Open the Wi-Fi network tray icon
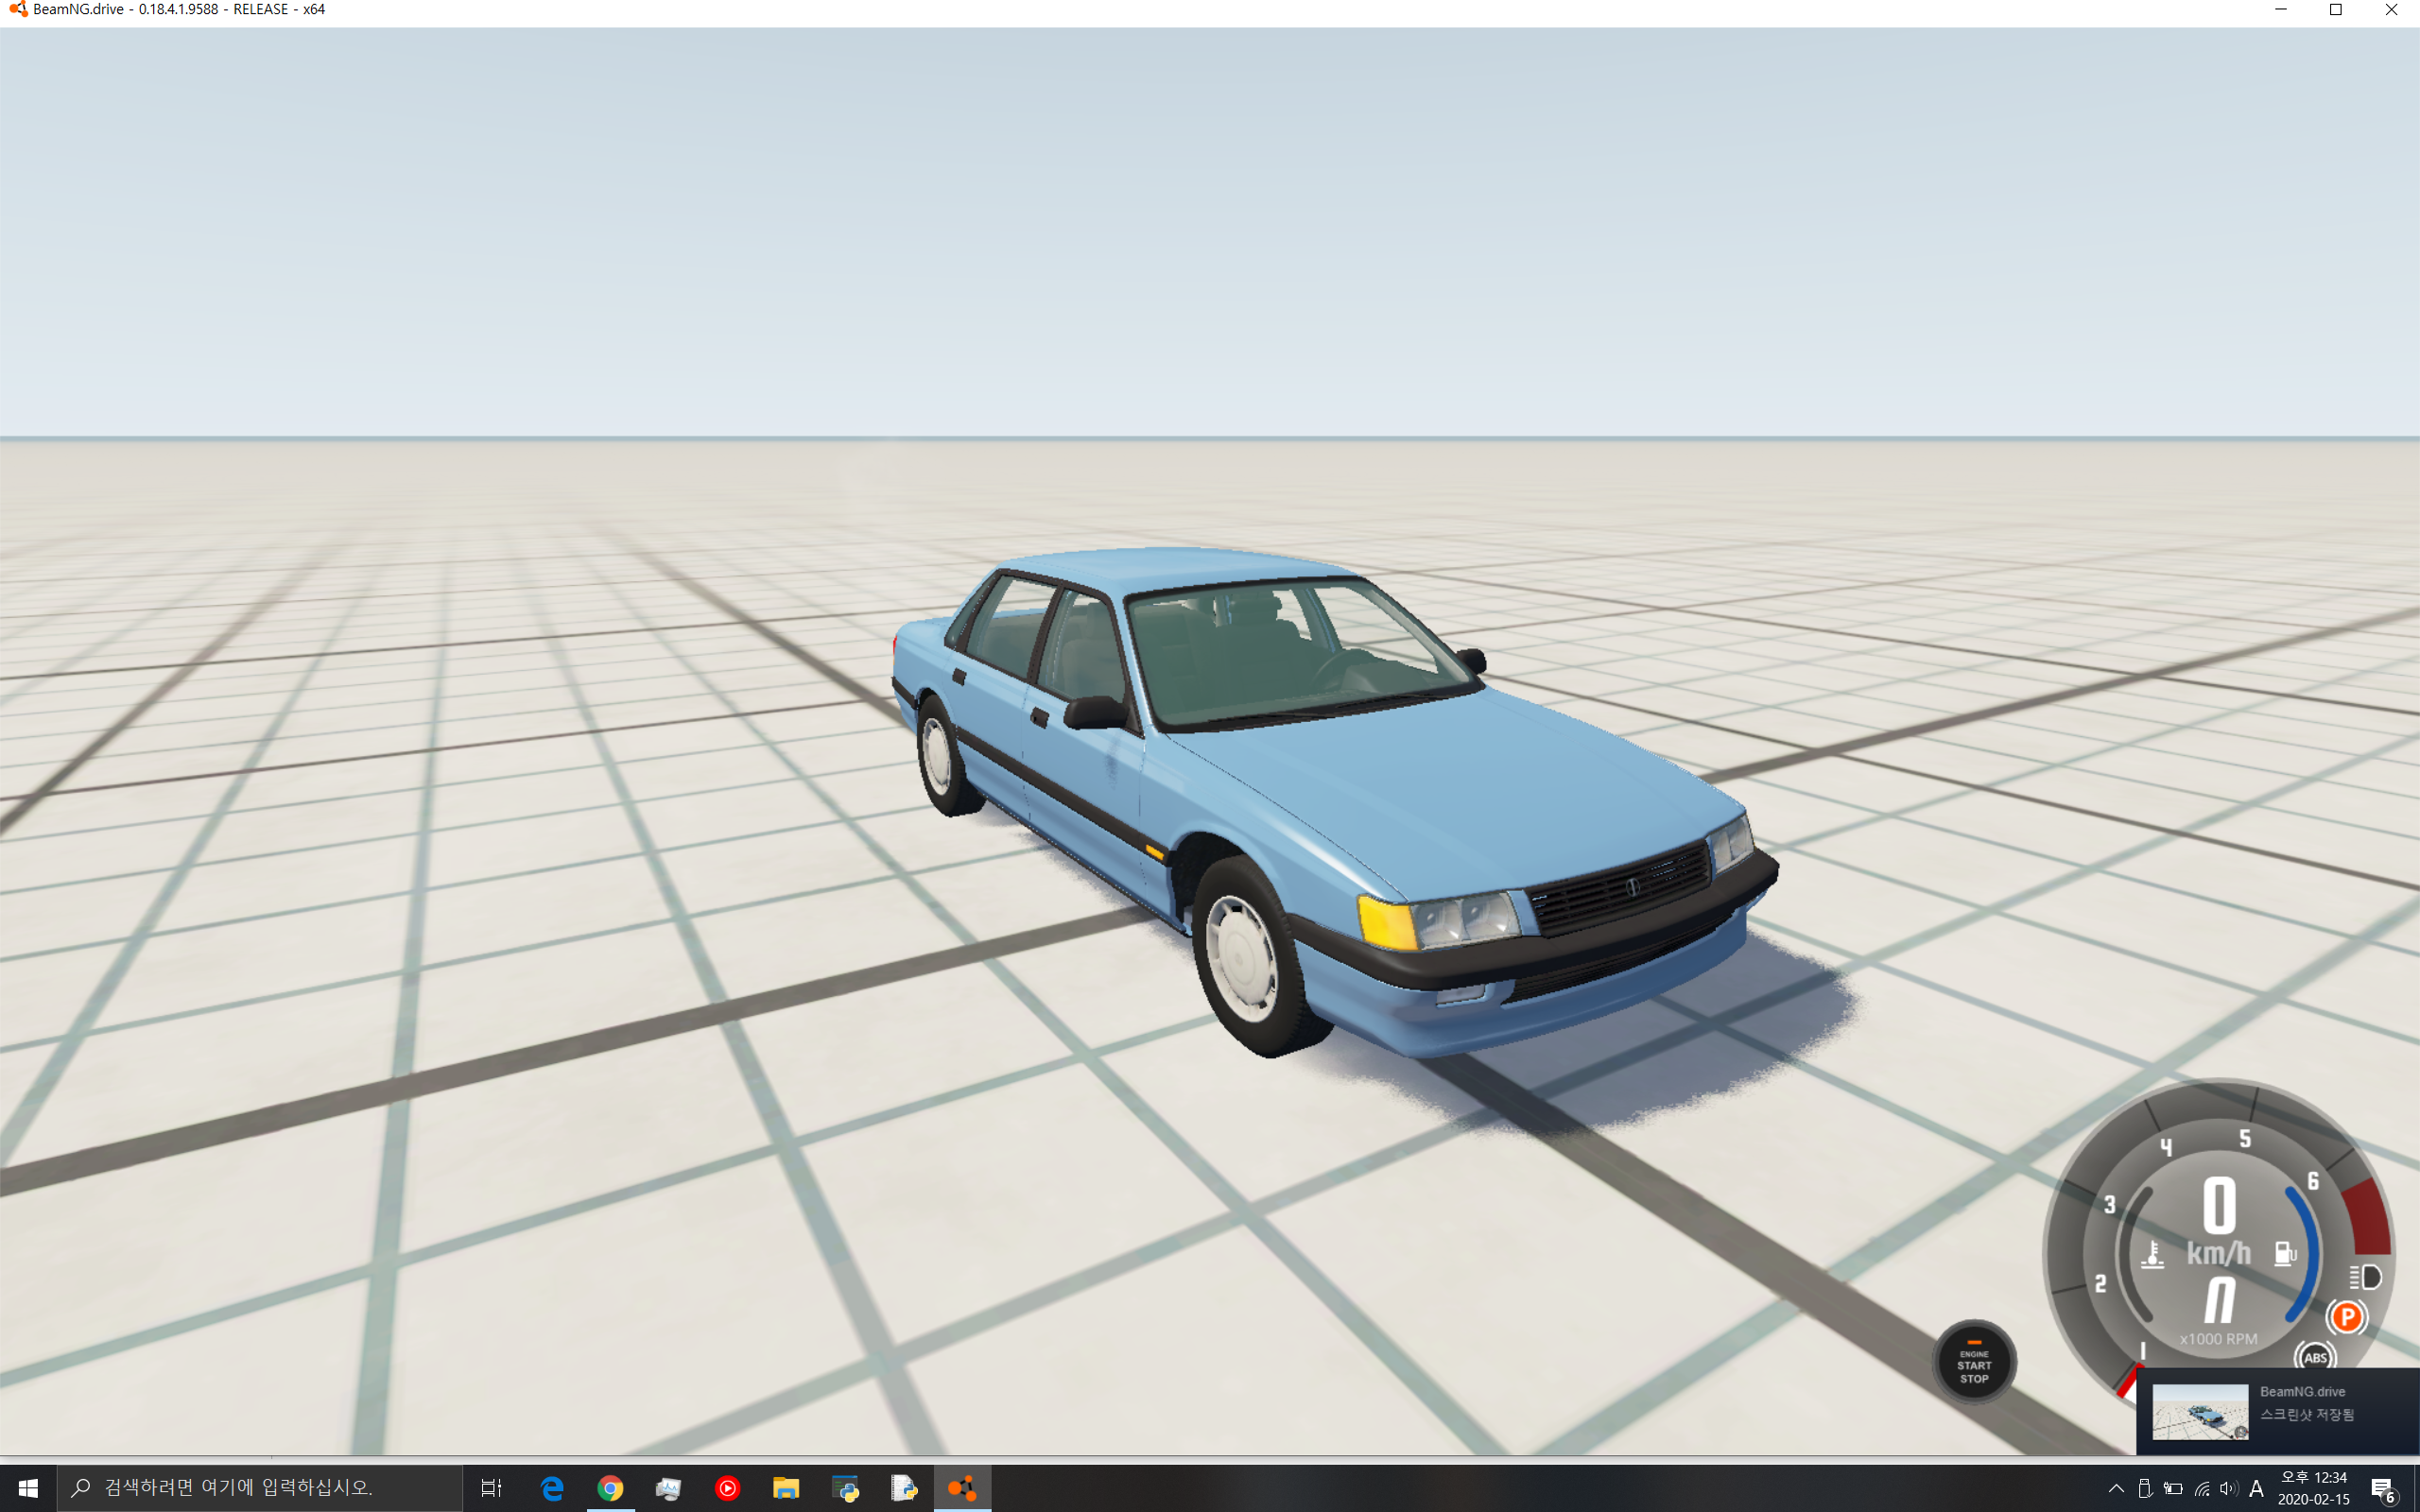Image resolution: width=2420 pixels, height=1512 pixels. coord(2201,1488)
